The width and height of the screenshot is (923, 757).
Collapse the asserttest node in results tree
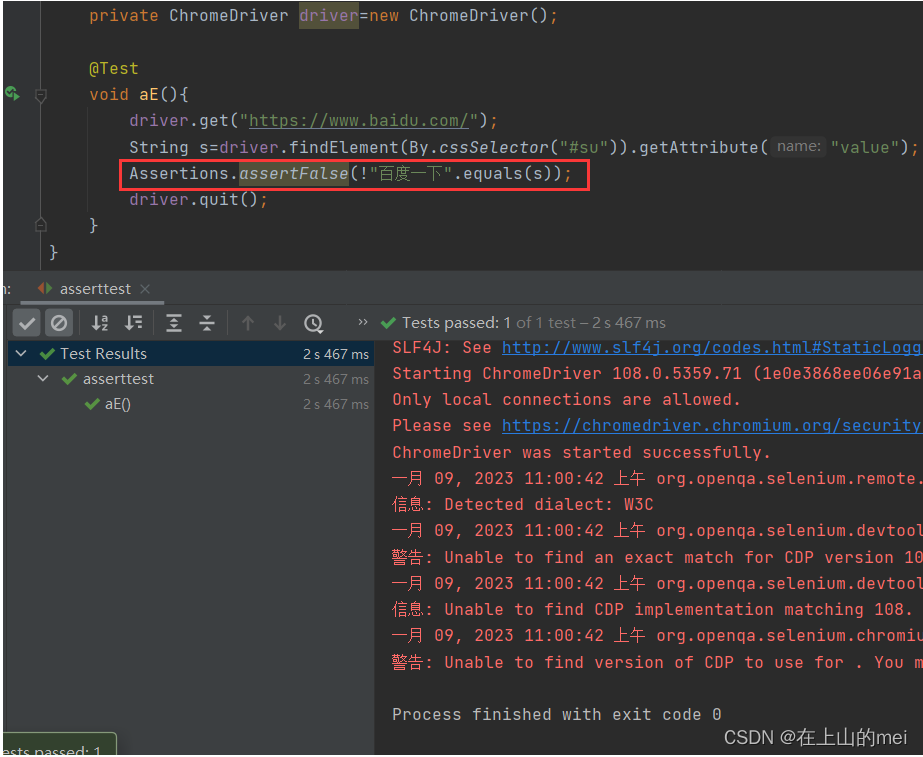click(41, 378)
